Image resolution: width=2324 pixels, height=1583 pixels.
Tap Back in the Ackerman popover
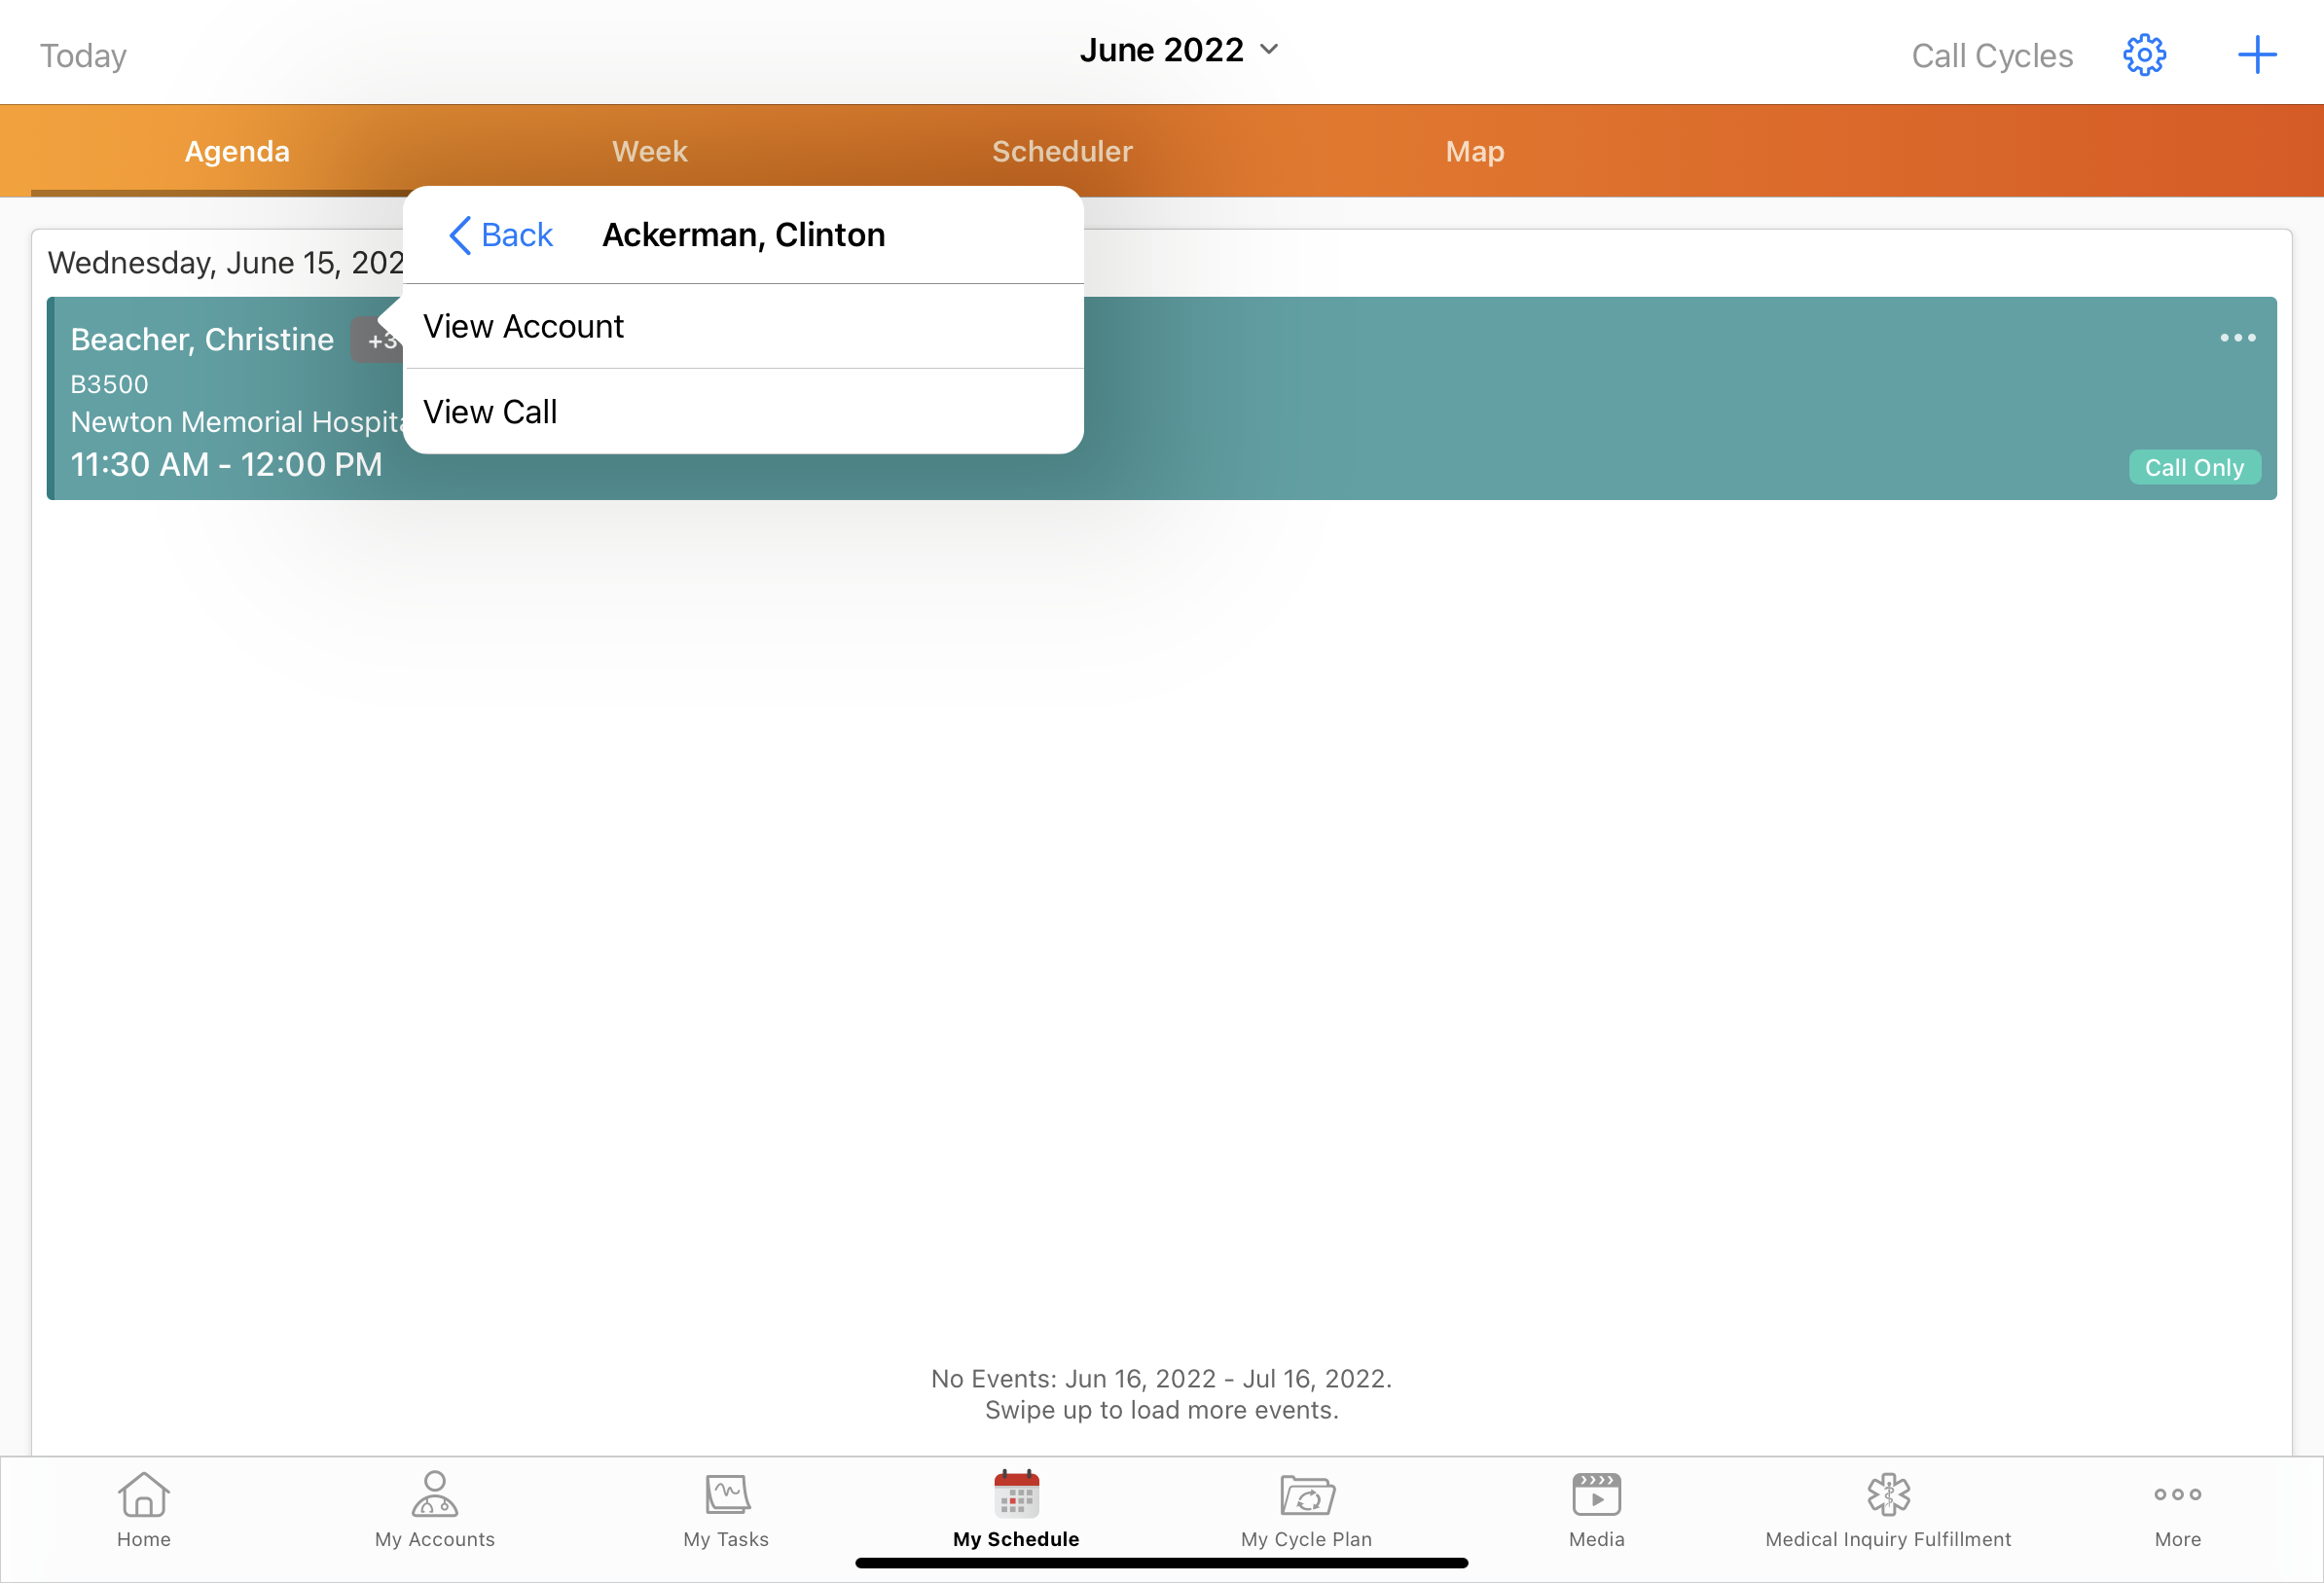point(502,235)
